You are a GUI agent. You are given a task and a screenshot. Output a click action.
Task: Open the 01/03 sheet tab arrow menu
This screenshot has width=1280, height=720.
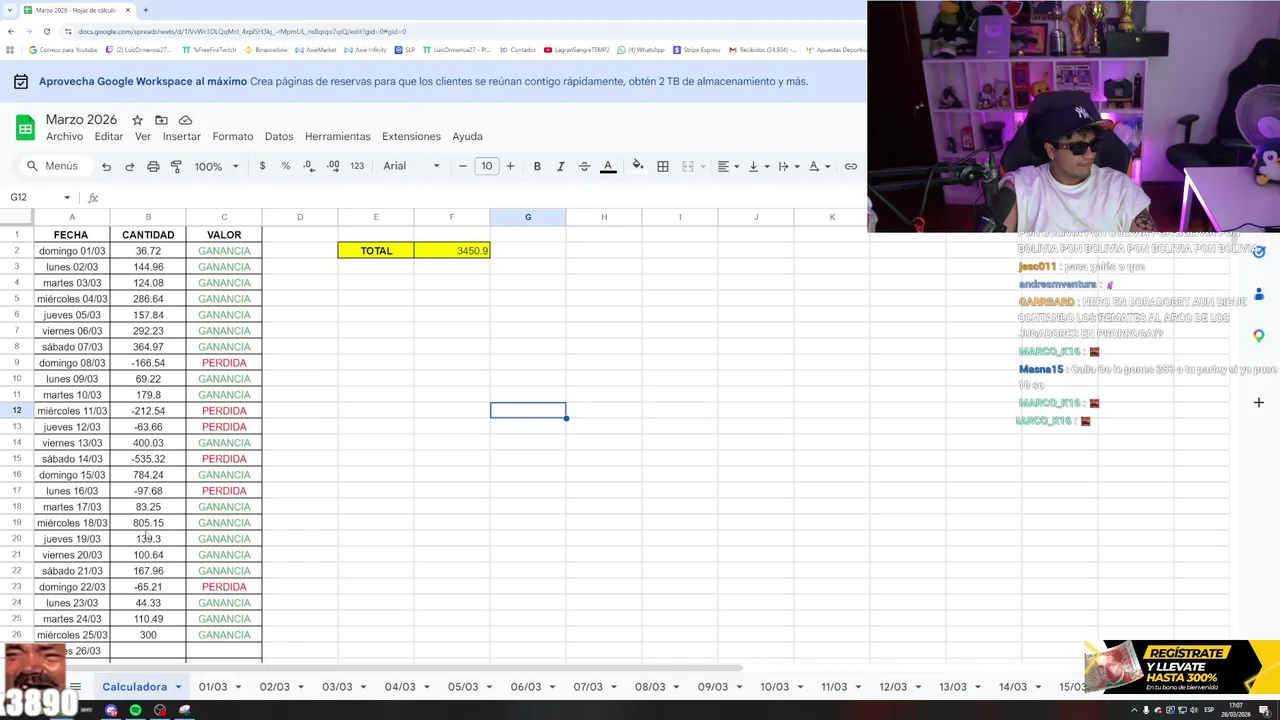pos(238,687)
